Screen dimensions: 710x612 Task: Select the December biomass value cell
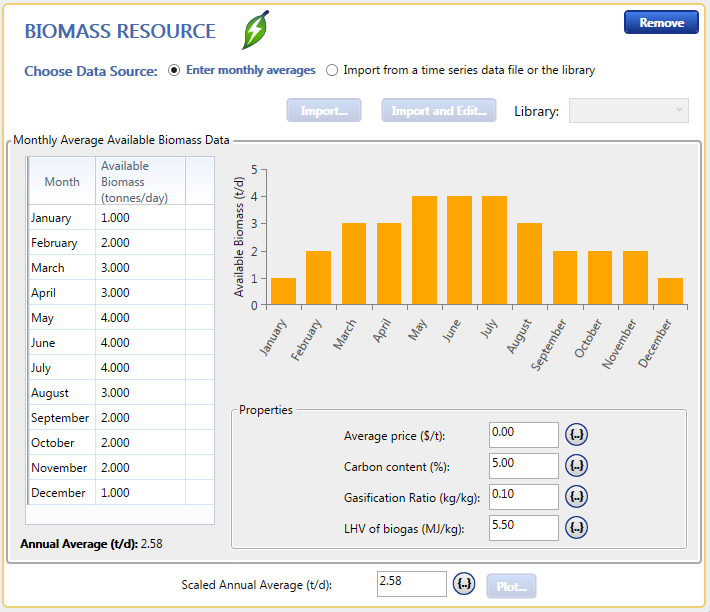140,493
